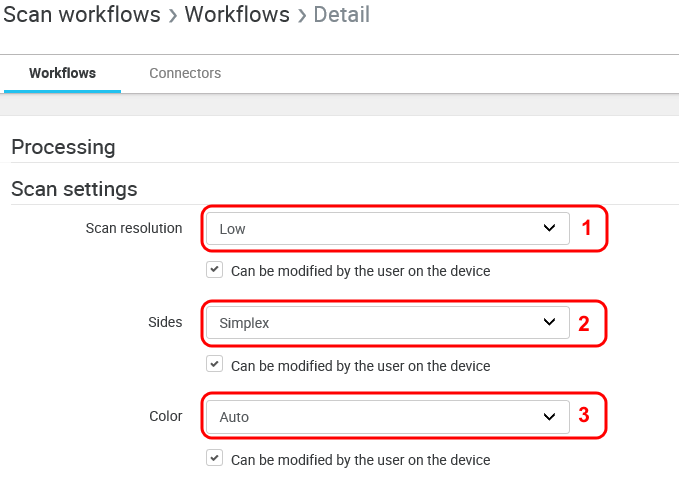
Task: Go to Workflows breadcrumb link
Action: point(237,15)
